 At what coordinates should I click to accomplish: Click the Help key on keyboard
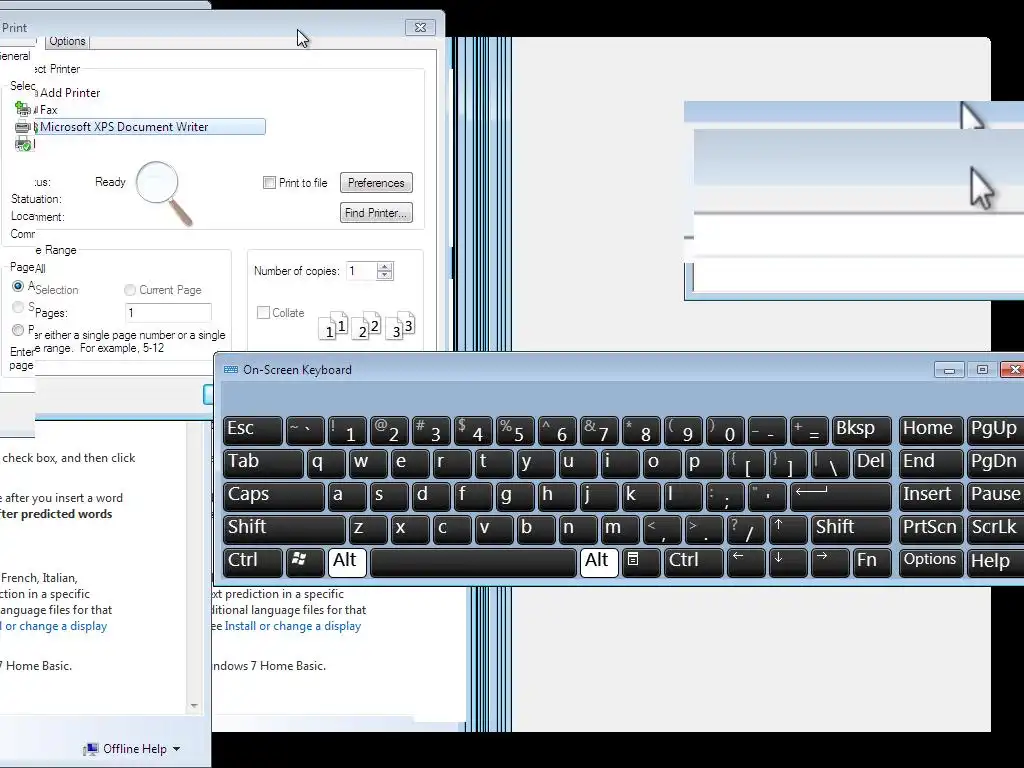click(x=995, y=563)
